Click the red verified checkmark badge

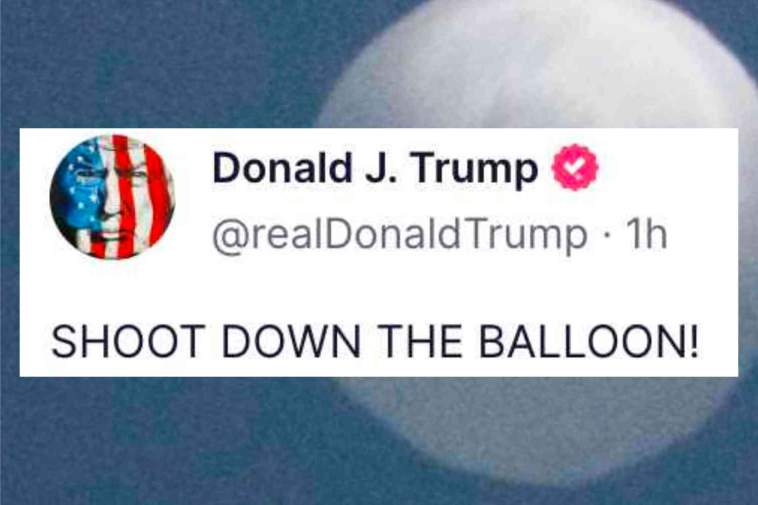click(x=575, y=167)
